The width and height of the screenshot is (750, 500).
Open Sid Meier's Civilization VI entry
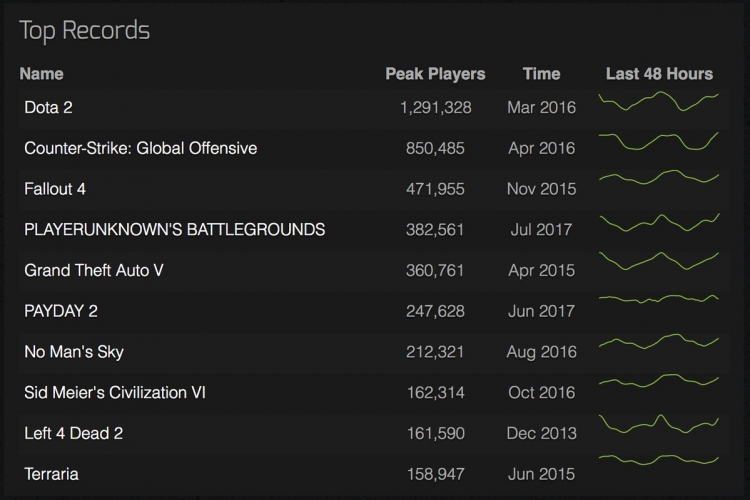pyautogui.click(x=115, y=392)
